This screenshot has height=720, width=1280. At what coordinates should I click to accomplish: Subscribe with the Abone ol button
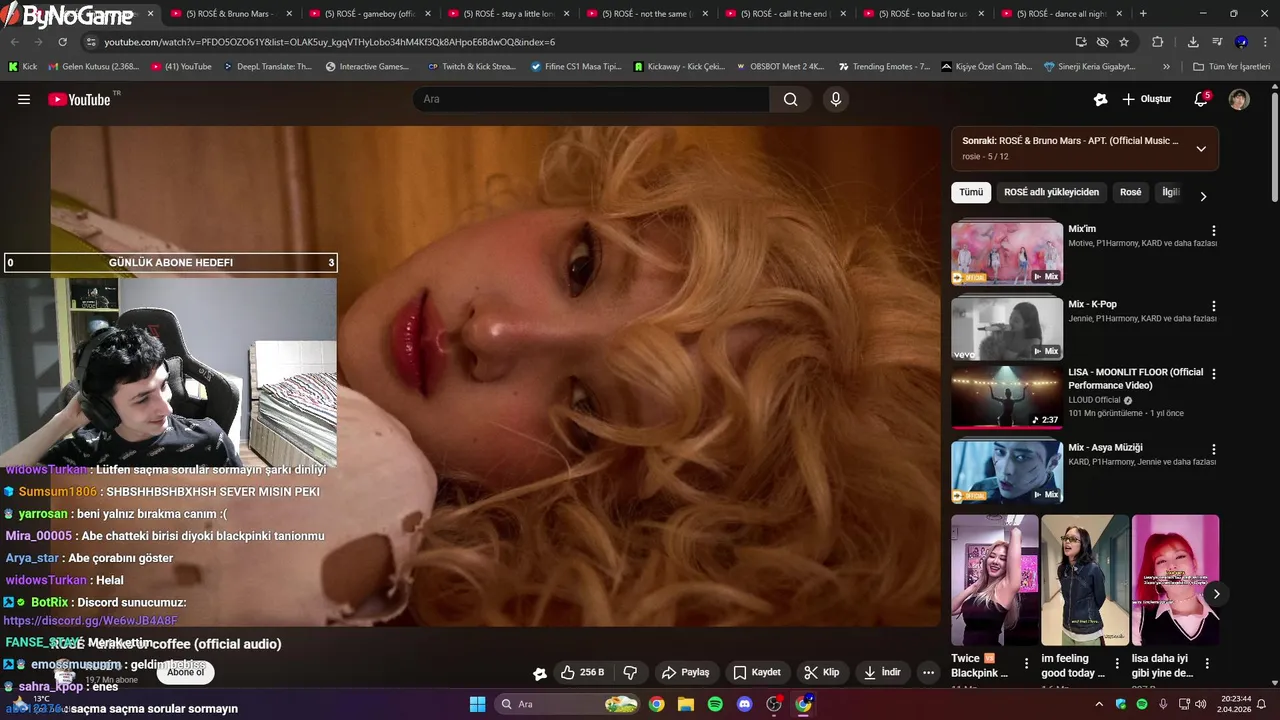[185, 672]
